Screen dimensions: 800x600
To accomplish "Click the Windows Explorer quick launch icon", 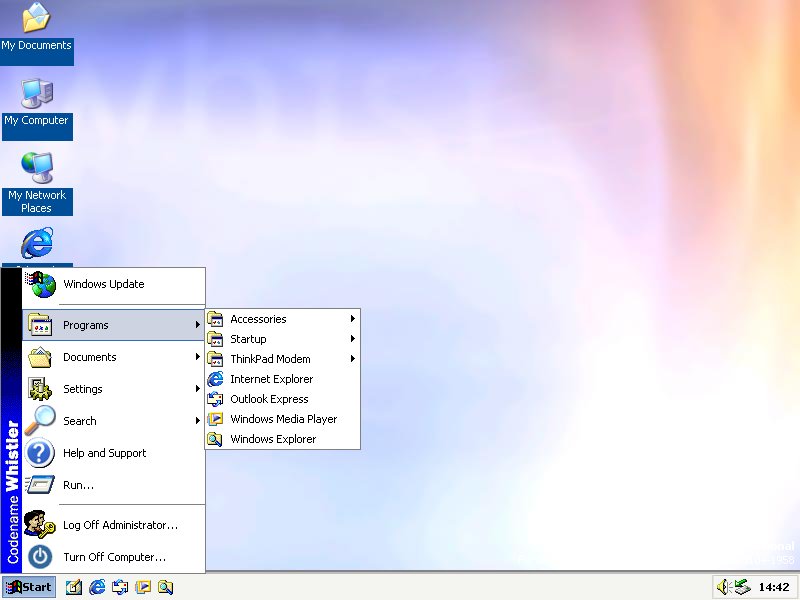I will coord(166,587).
